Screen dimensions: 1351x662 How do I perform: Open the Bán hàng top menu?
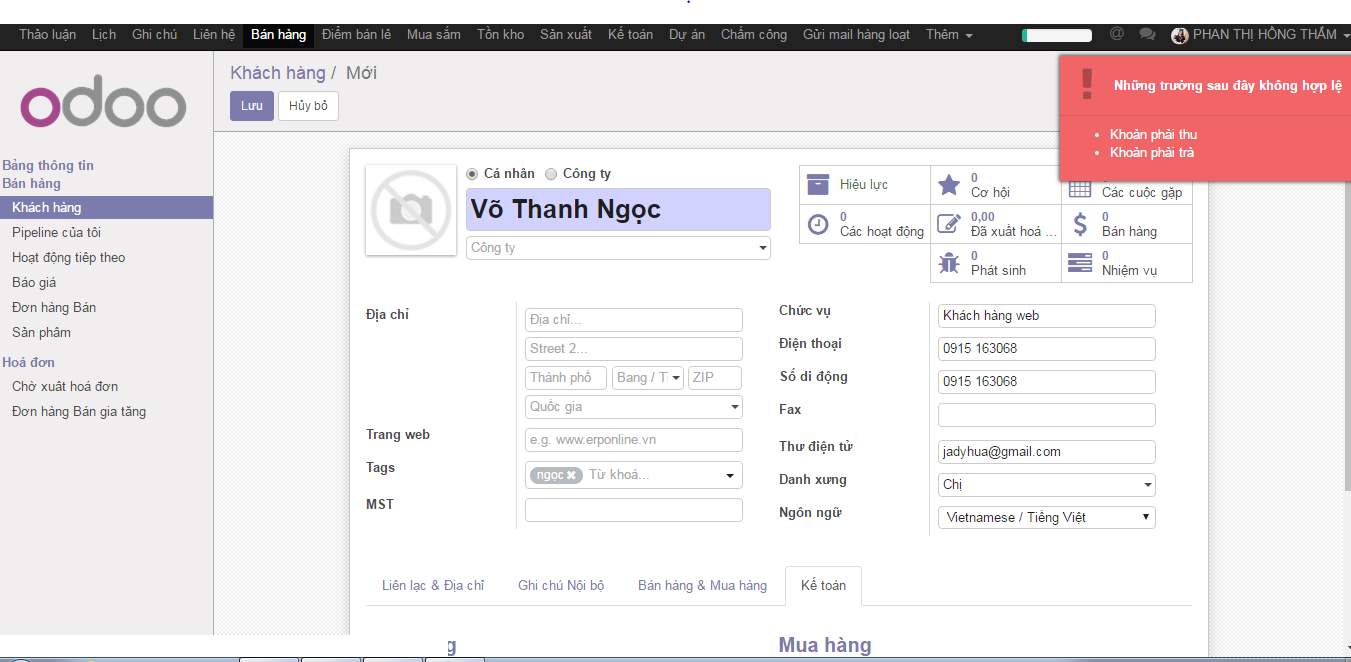[279, 35]
